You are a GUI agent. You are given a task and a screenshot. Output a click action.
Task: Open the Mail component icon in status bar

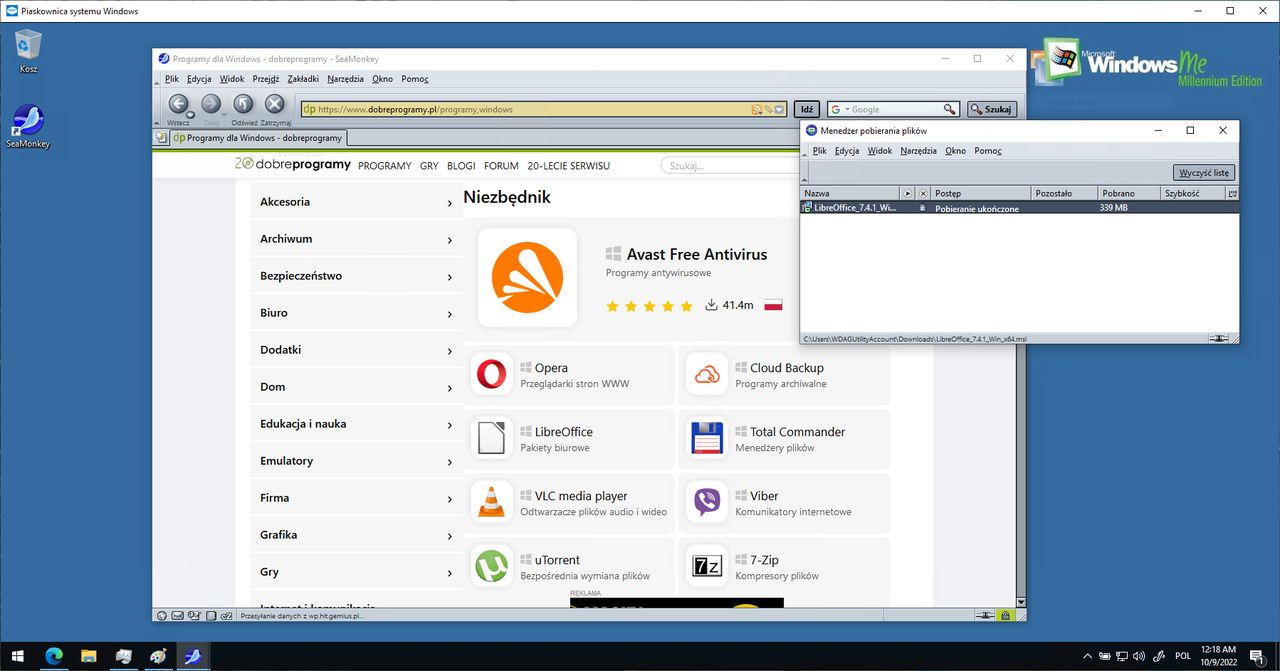pos(177,615)
